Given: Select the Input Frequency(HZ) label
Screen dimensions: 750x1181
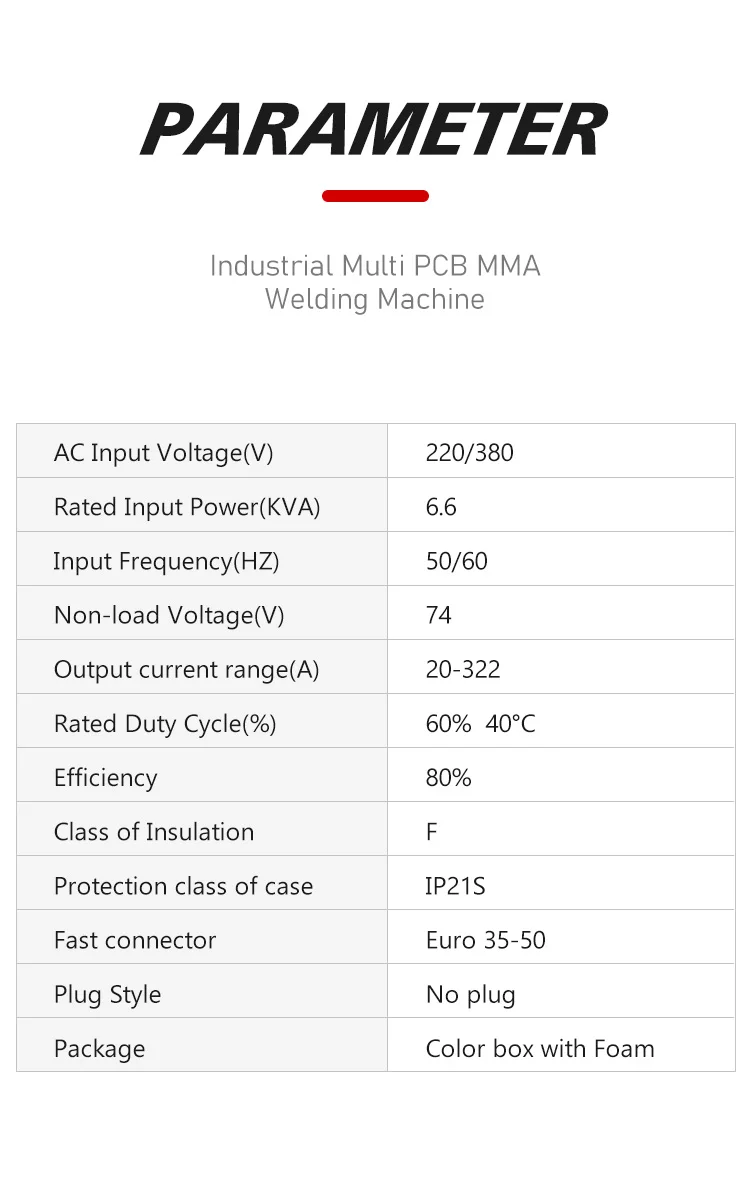Looking at the screenshot, I should [x=166, y=561].
